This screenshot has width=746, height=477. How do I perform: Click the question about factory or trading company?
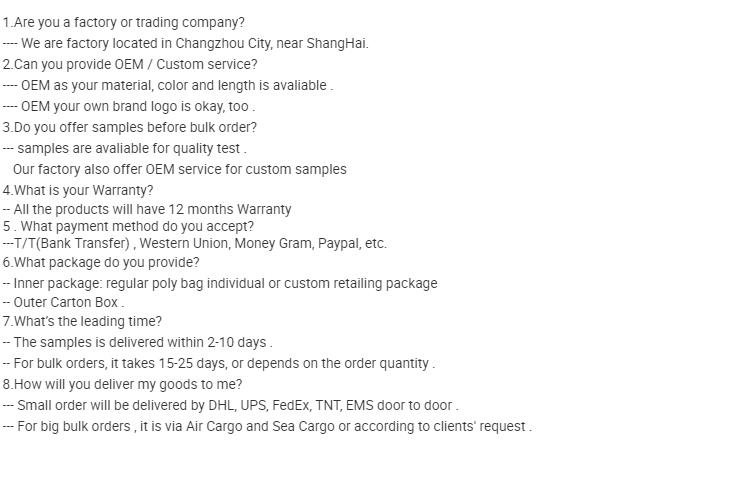click(x=124, y=22)
